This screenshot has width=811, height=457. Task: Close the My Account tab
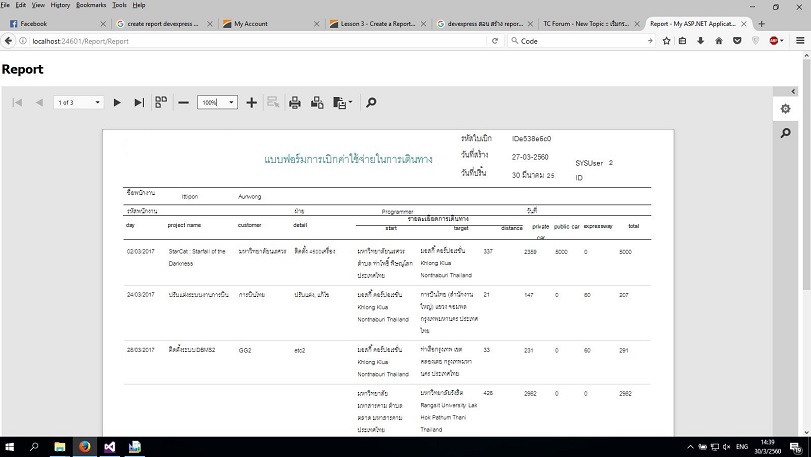click(x=317, y=24)
